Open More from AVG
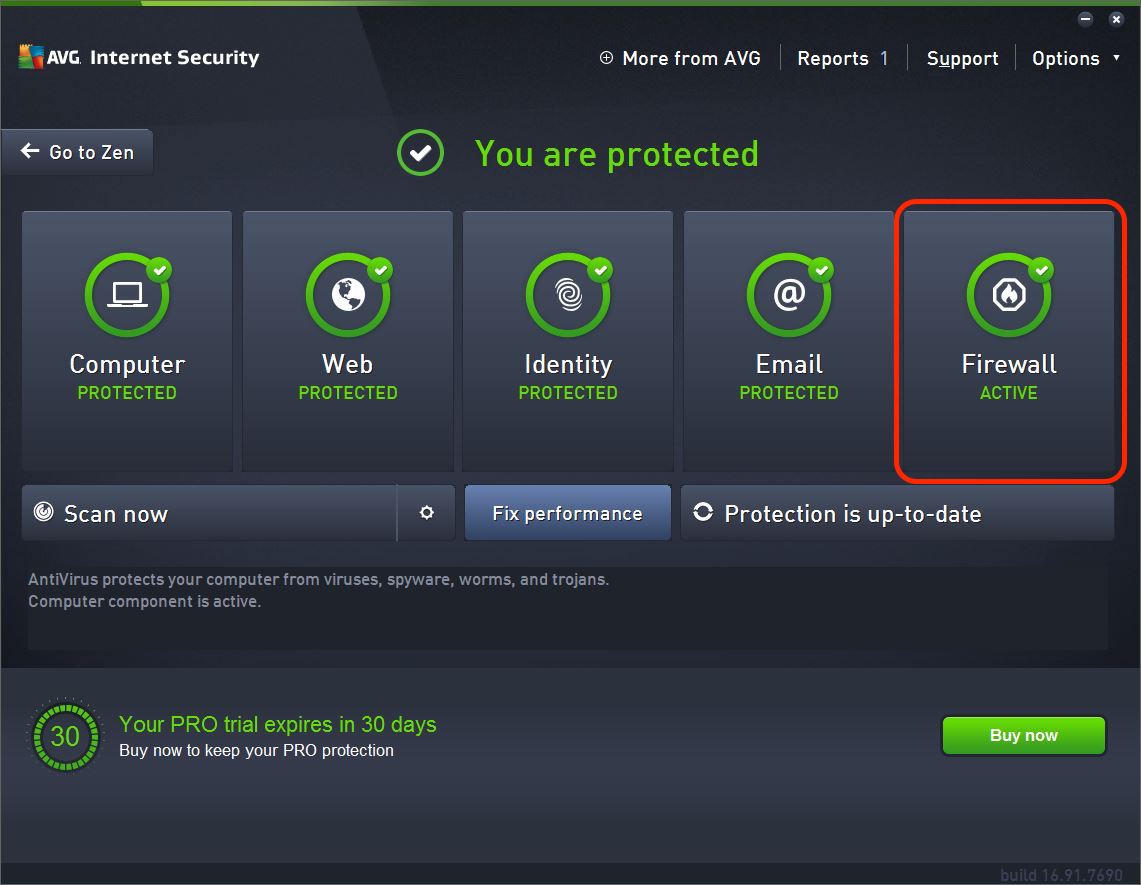 tap(691, 58)
